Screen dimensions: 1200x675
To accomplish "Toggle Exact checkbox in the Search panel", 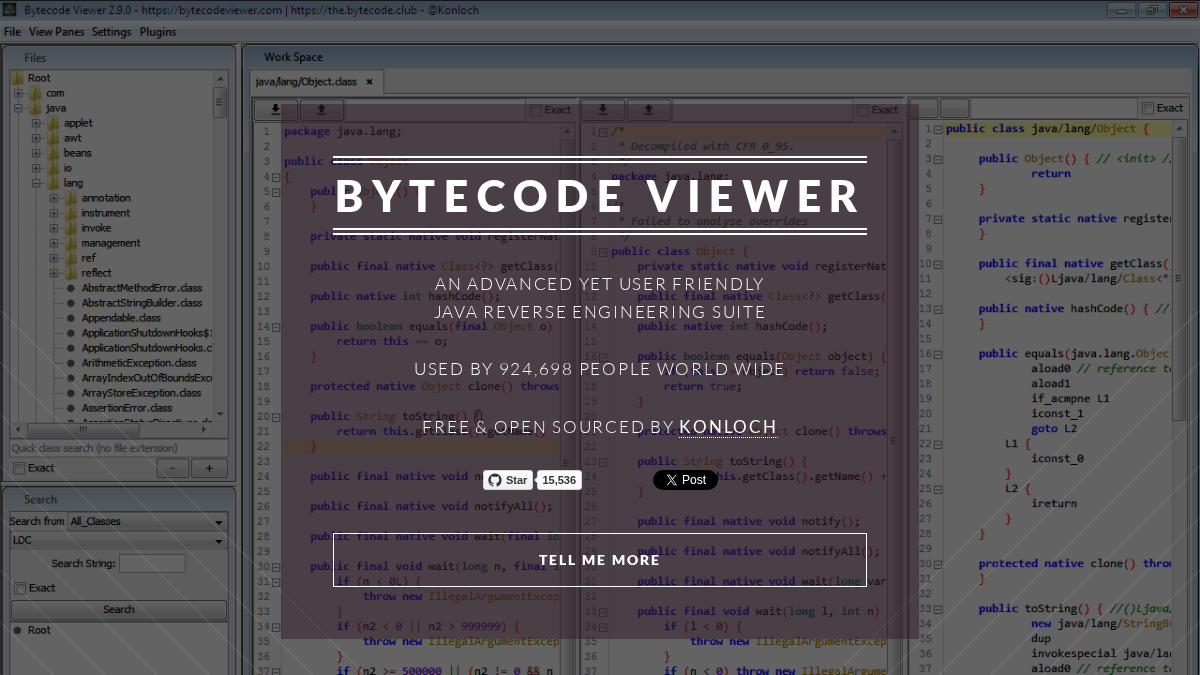I will tap(19, 588).
